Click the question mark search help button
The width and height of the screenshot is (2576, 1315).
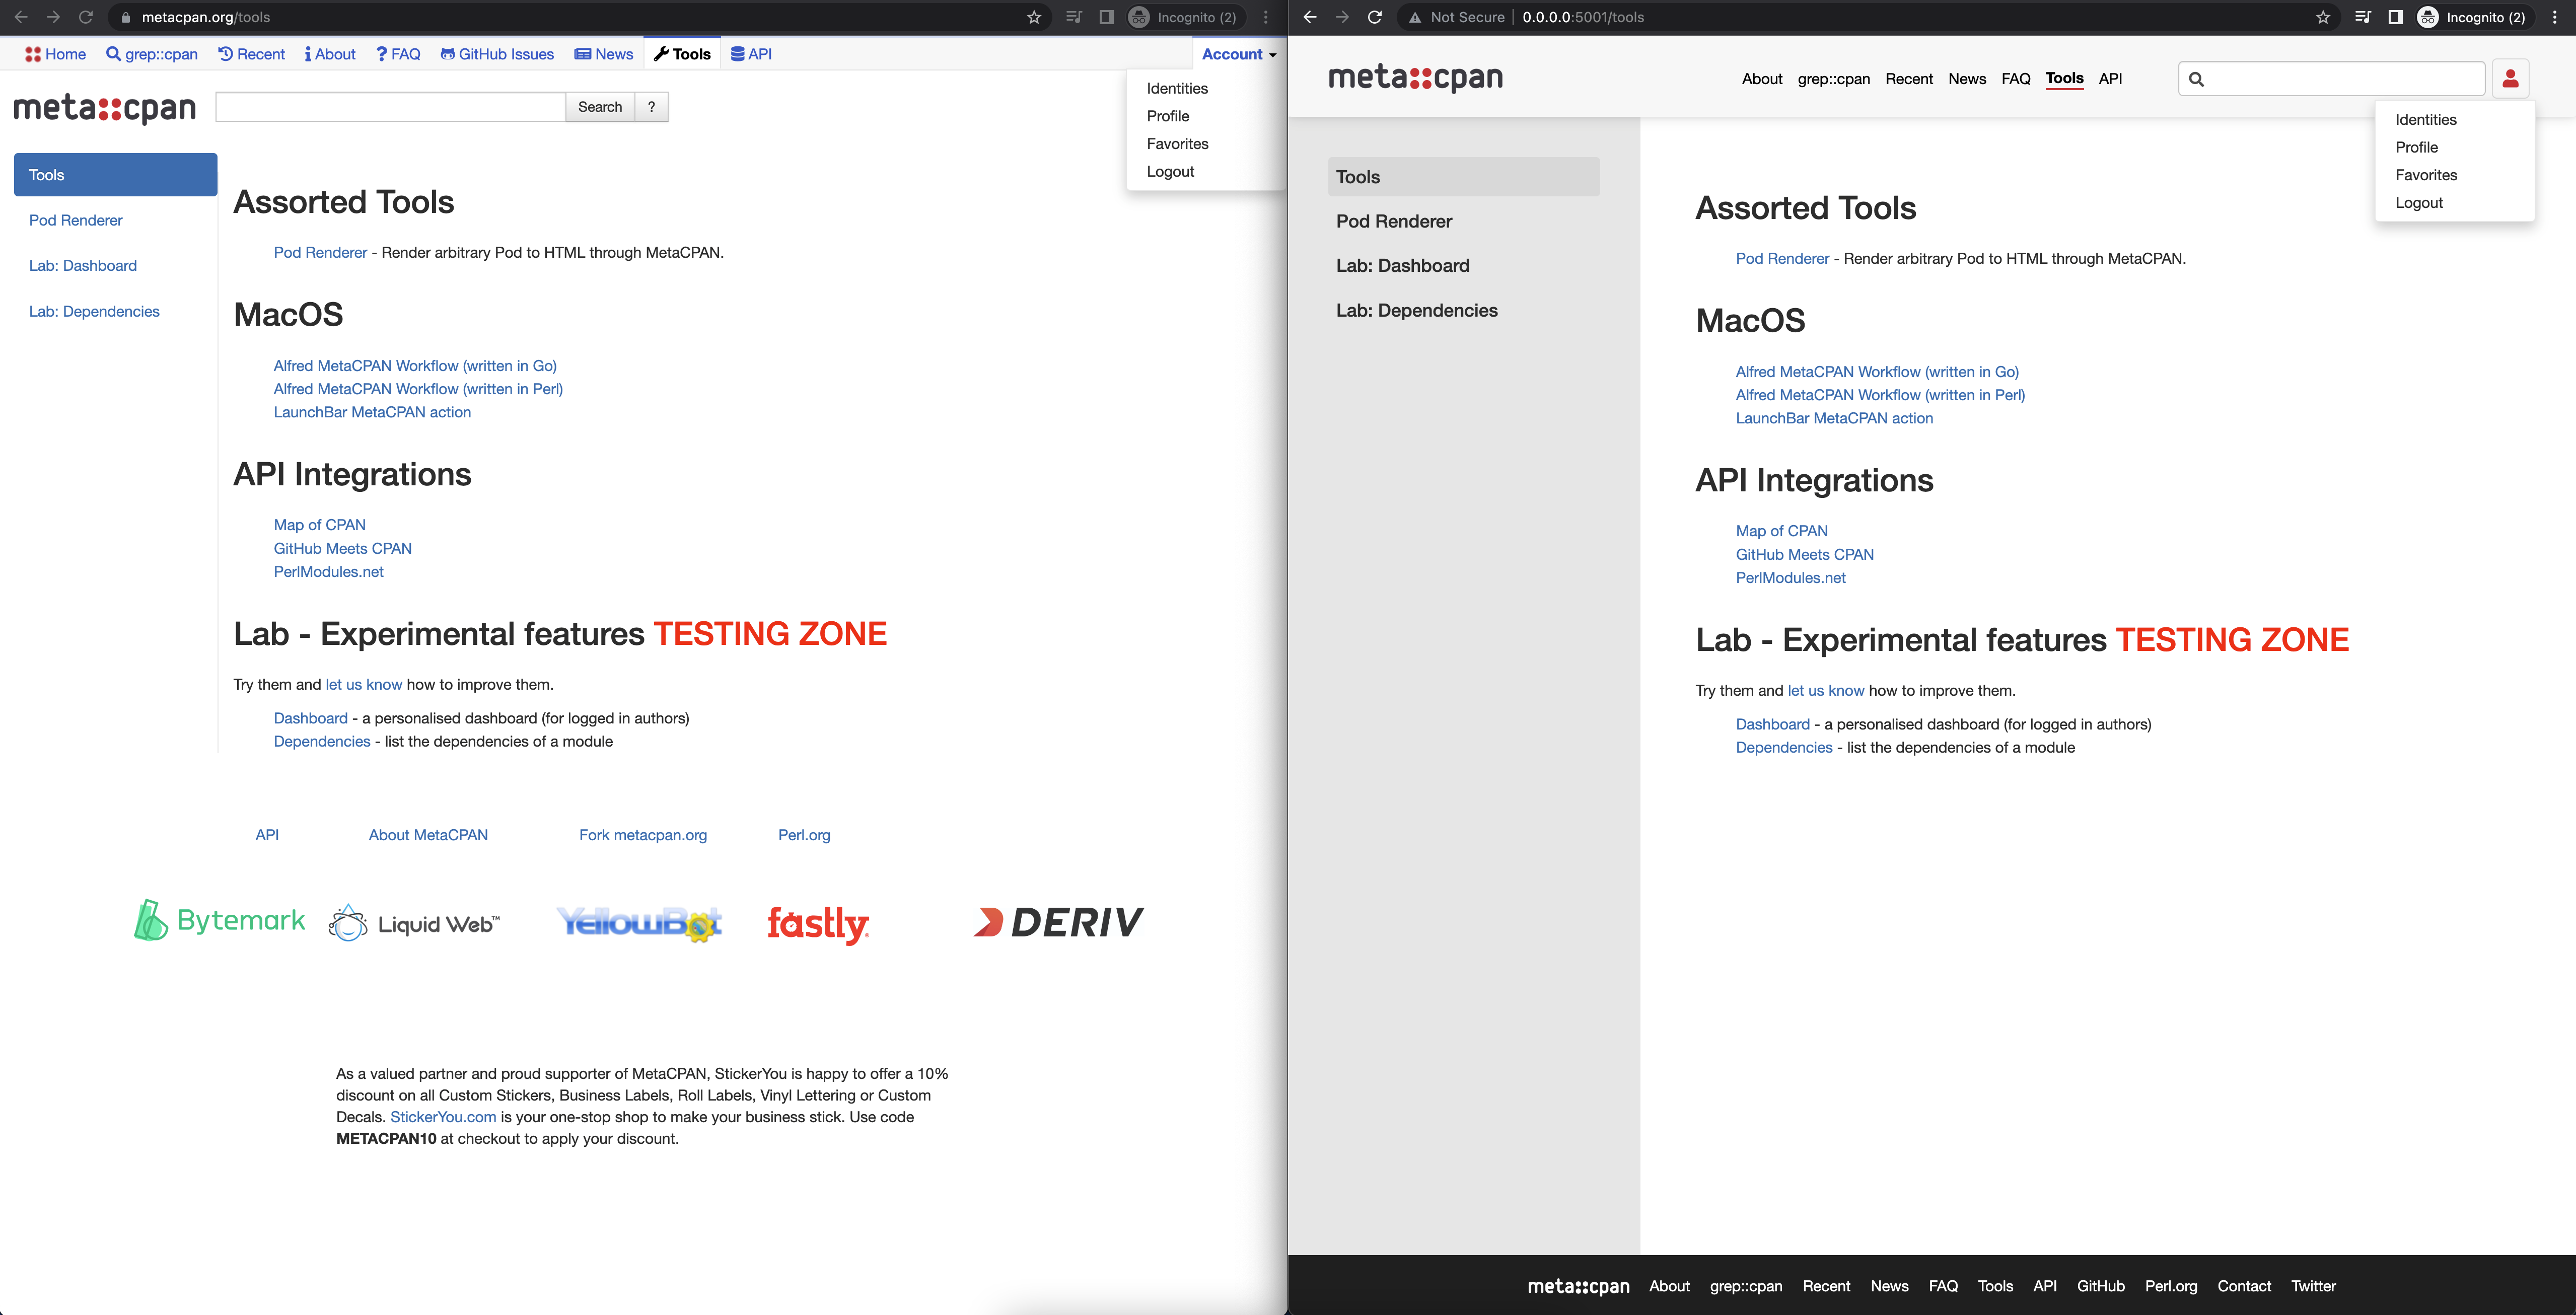pos(651,107)
